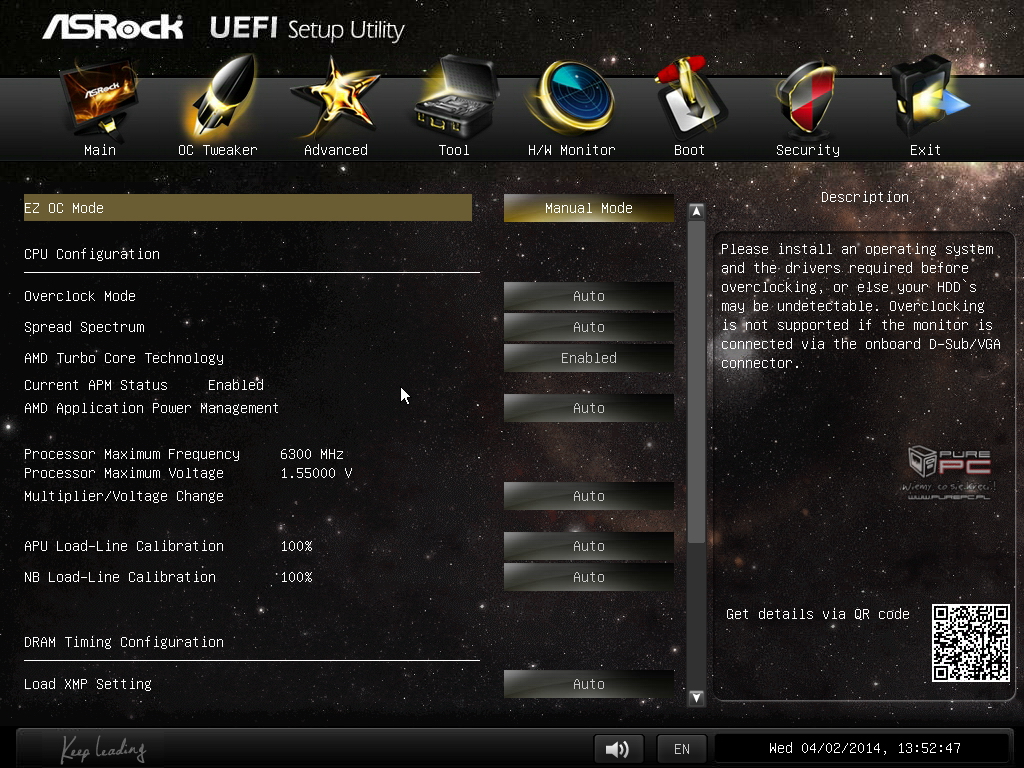Click the scrollbar down arrow
This screenshot has height=768, width=1024.
click(696, 697)
